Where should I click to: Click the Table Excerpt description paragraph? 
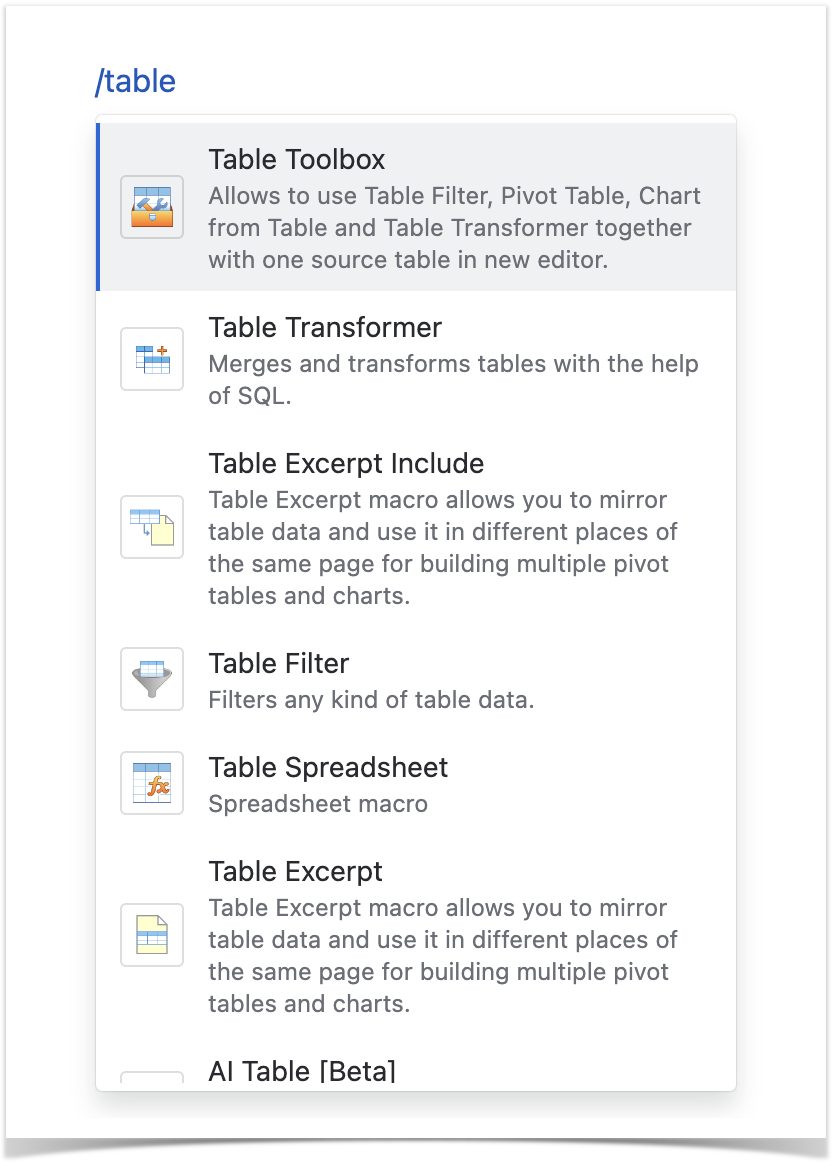[x=442, y=956]
